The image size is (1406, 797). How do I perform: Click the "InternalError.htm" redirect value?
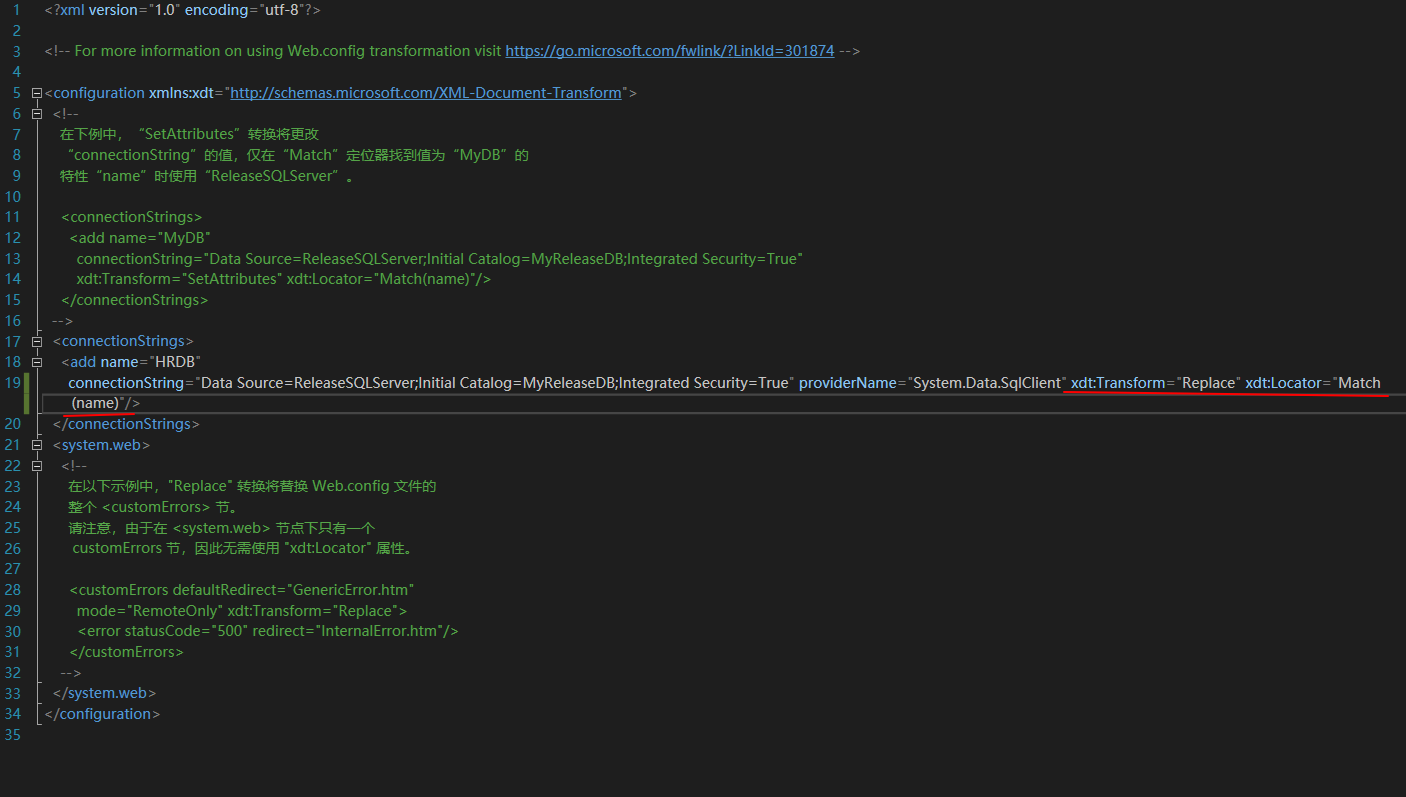tap(379, 631)
